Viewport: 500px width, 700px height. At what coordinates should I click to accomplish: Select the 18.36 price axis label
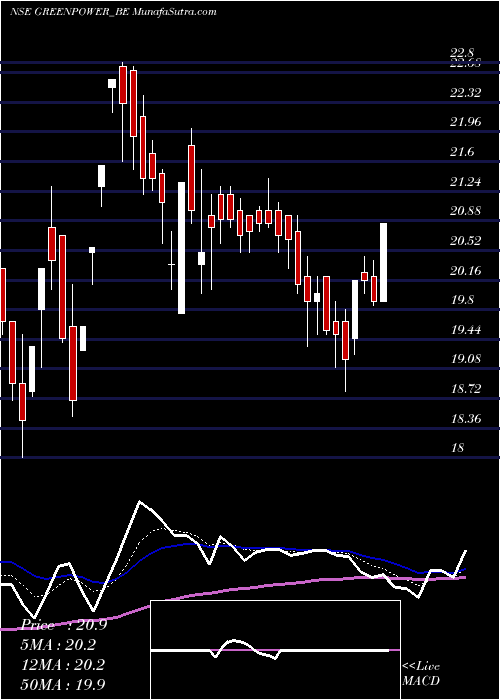pyautogui.click(x=466, y=419)
